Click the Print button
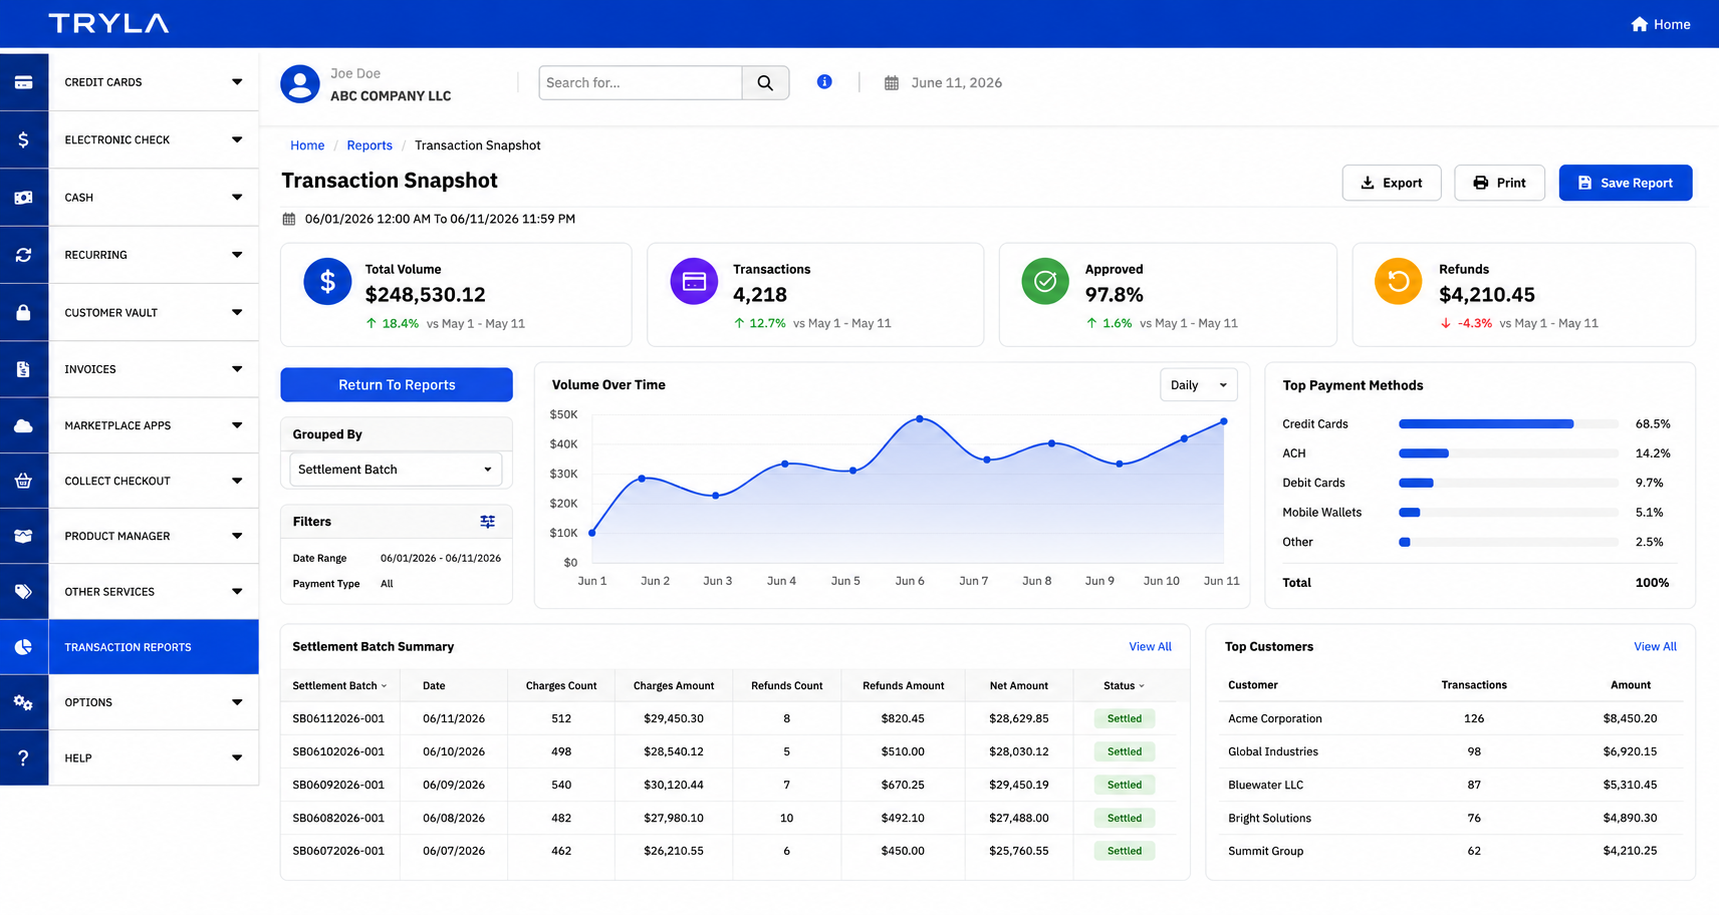The width and height of the screenshot is (1719, 915). point(1499,183)
